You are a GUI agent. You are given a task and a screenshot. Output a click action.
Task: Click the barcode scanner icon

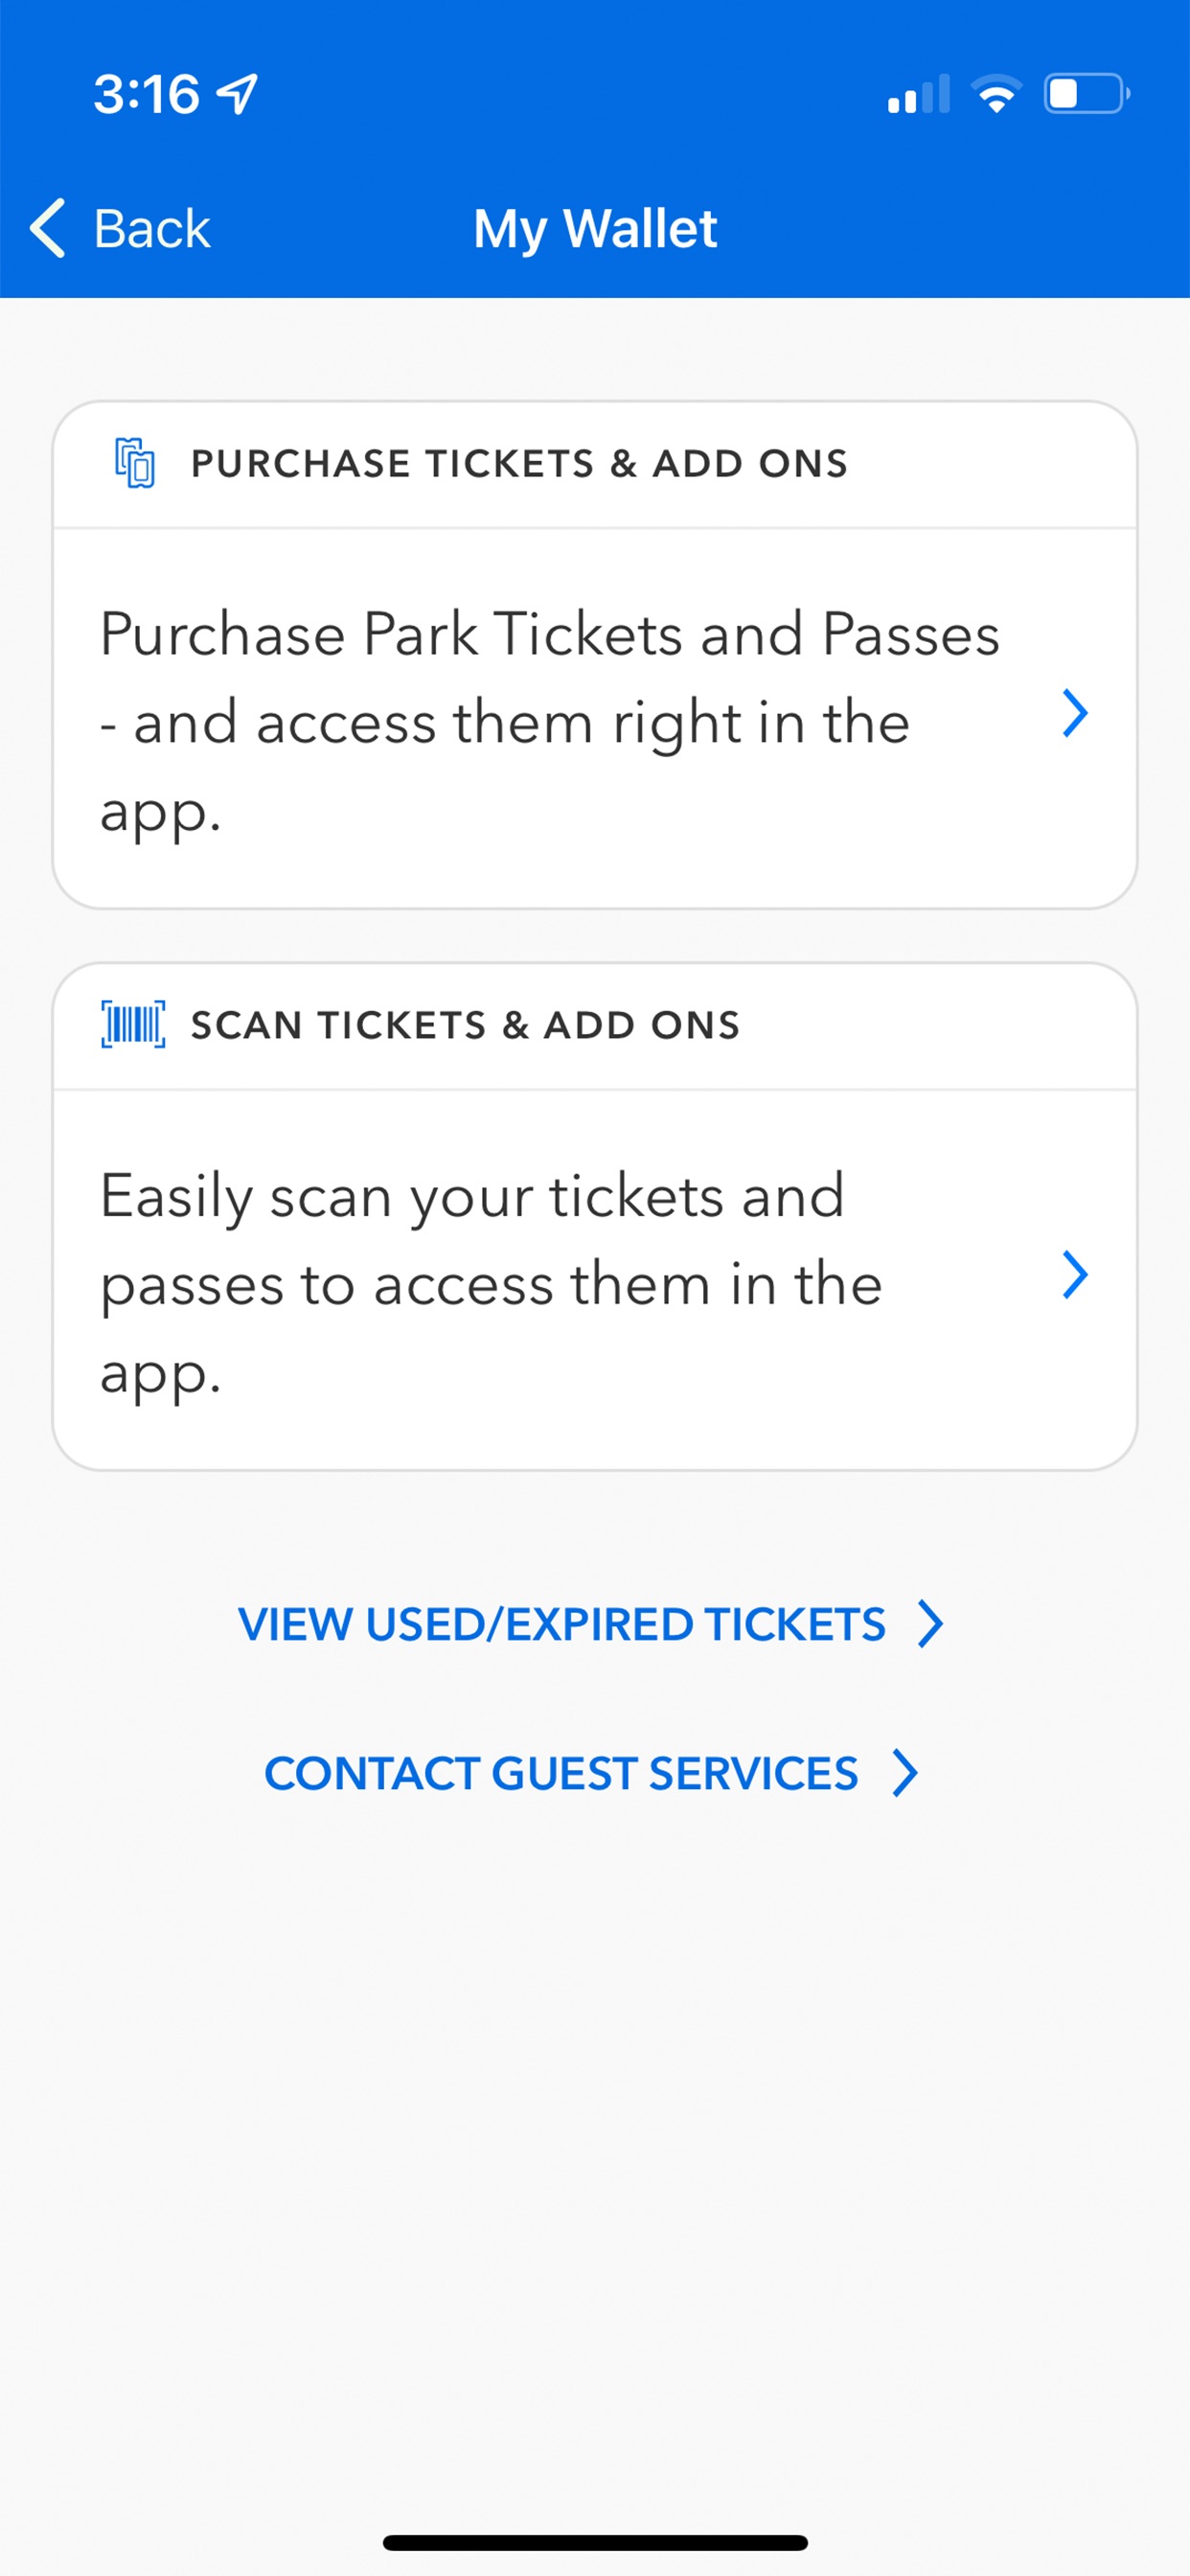[x=133, y=1024]
